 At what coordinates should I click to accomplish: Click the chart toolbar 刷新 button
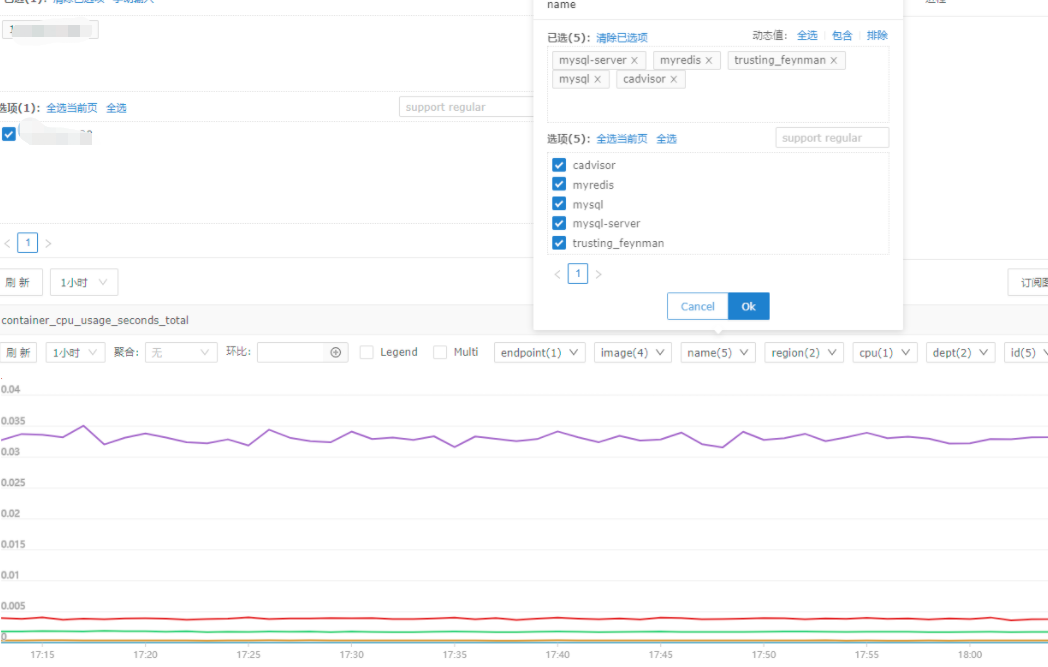[x=18, y=352]
